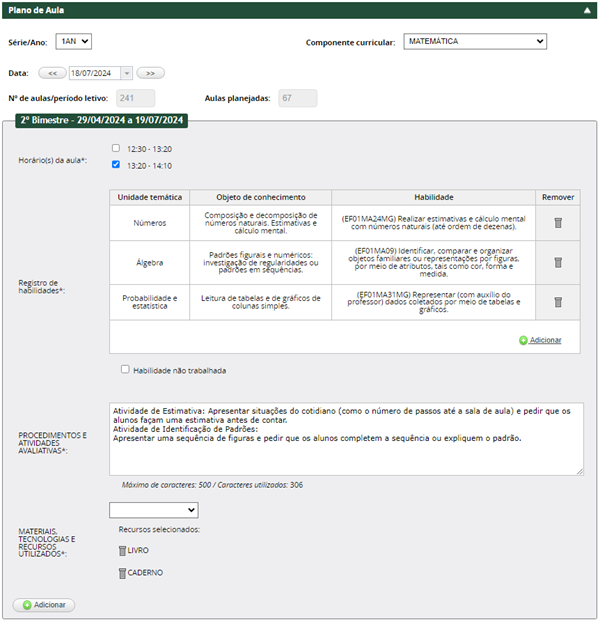Delete the Números skill row
The image size is (600, 622).
[558, 222]
